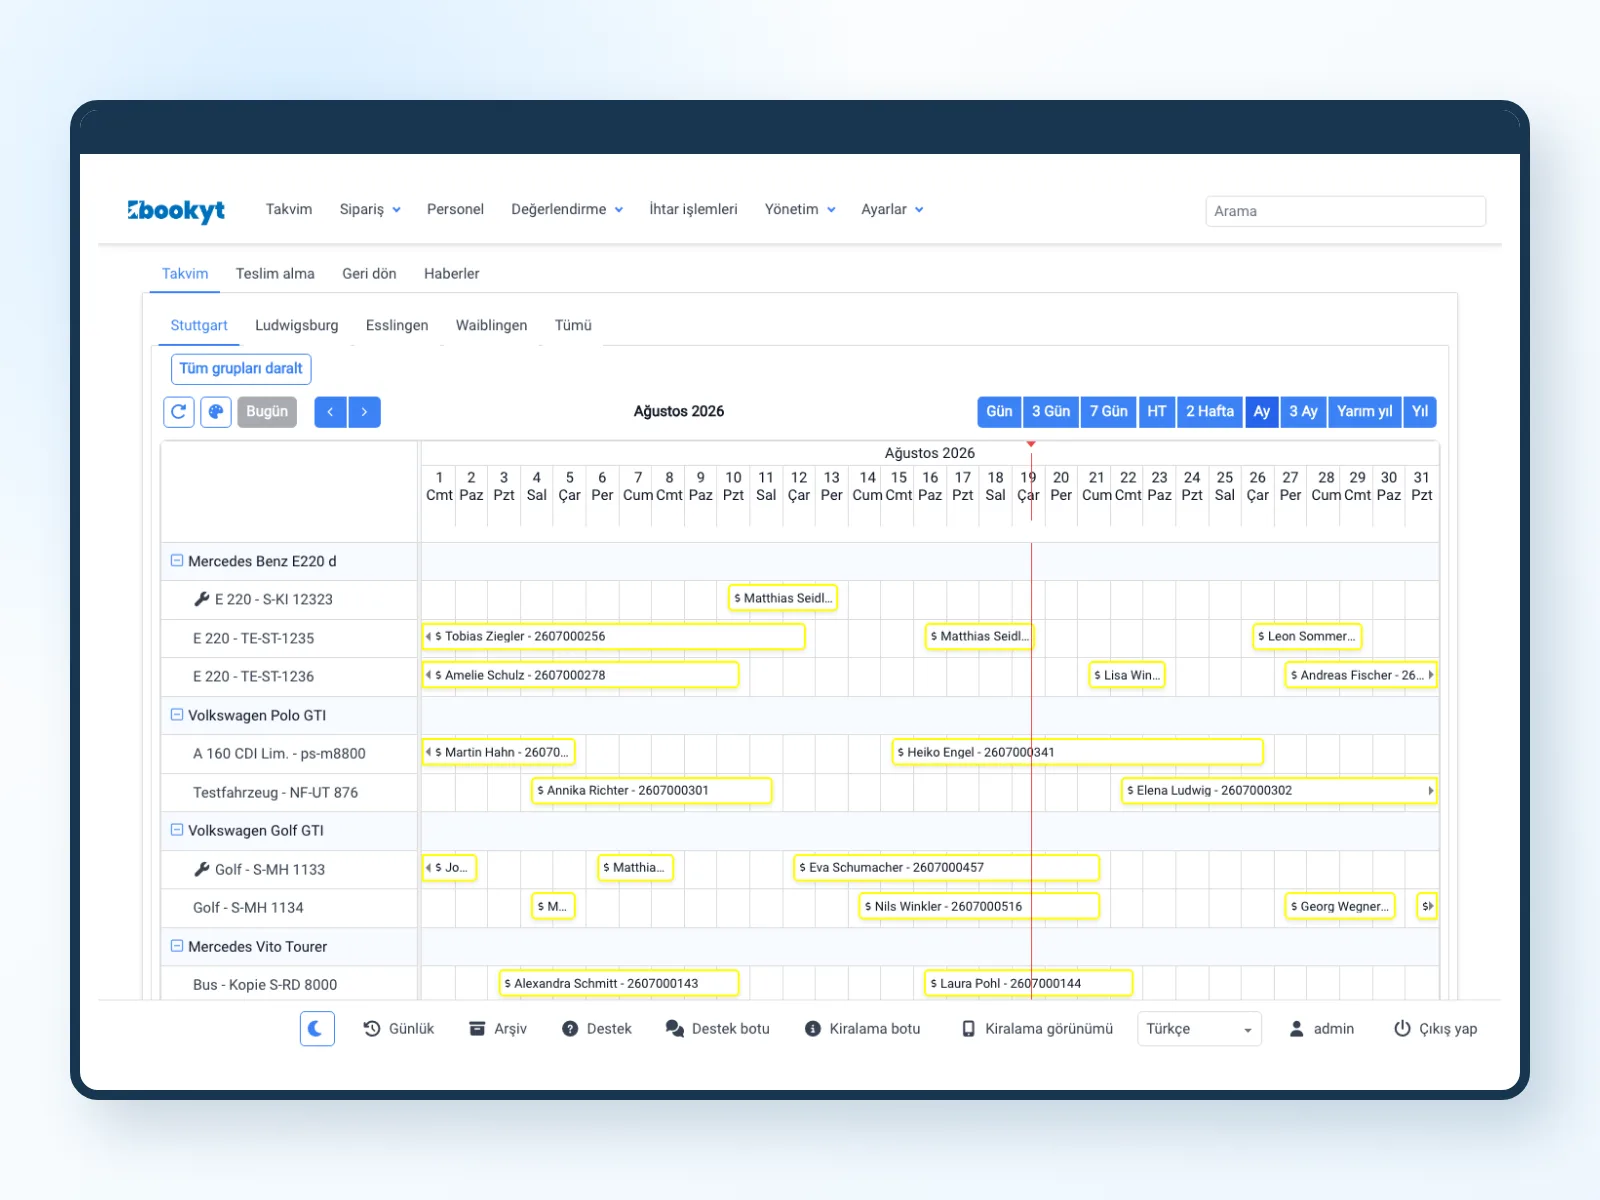
Task: Select the 7 Gün view
Action: click(x=1108, y=412)
